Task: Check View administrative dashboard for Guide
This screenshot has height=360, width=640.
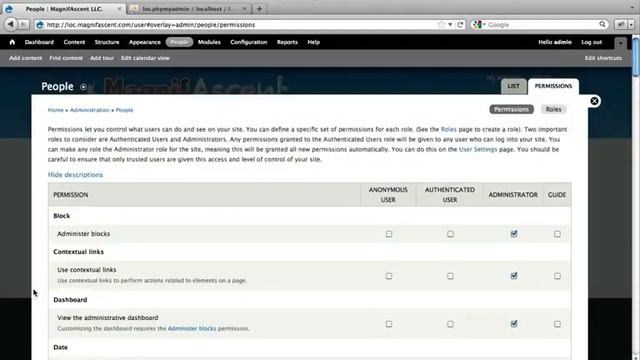Action: 557,324
